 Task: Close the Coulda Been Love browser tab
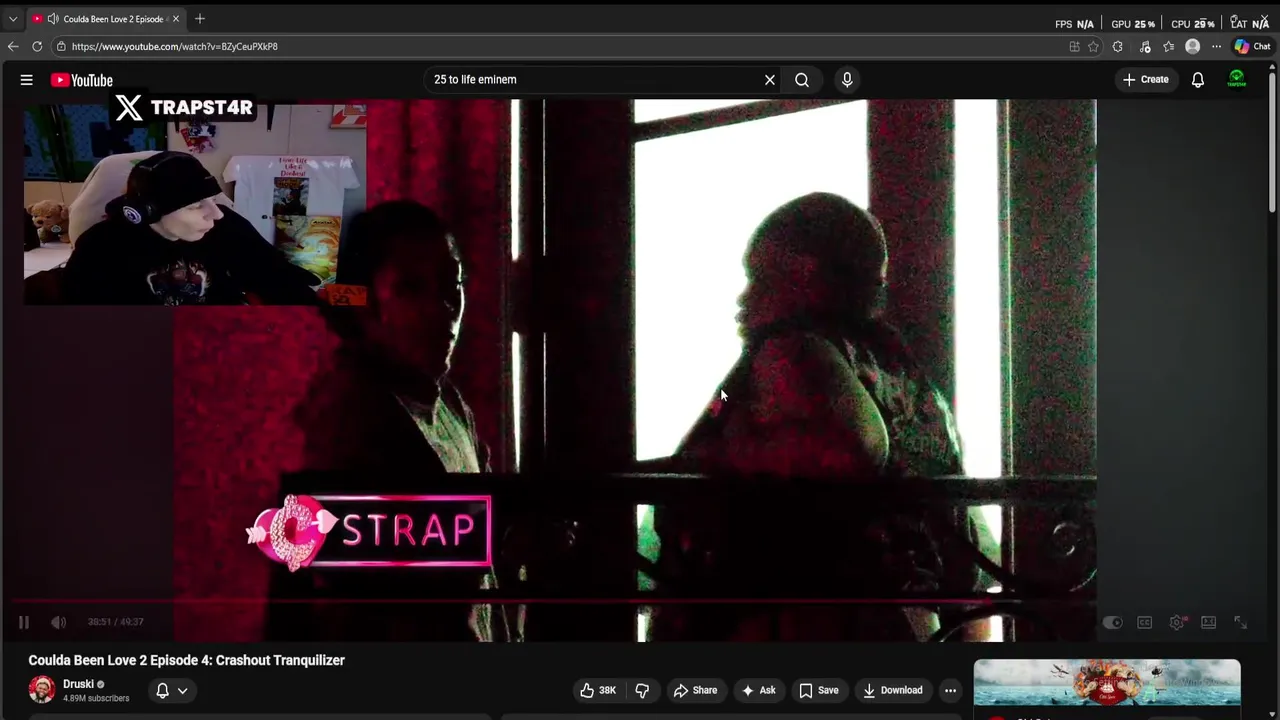[176, 19]
